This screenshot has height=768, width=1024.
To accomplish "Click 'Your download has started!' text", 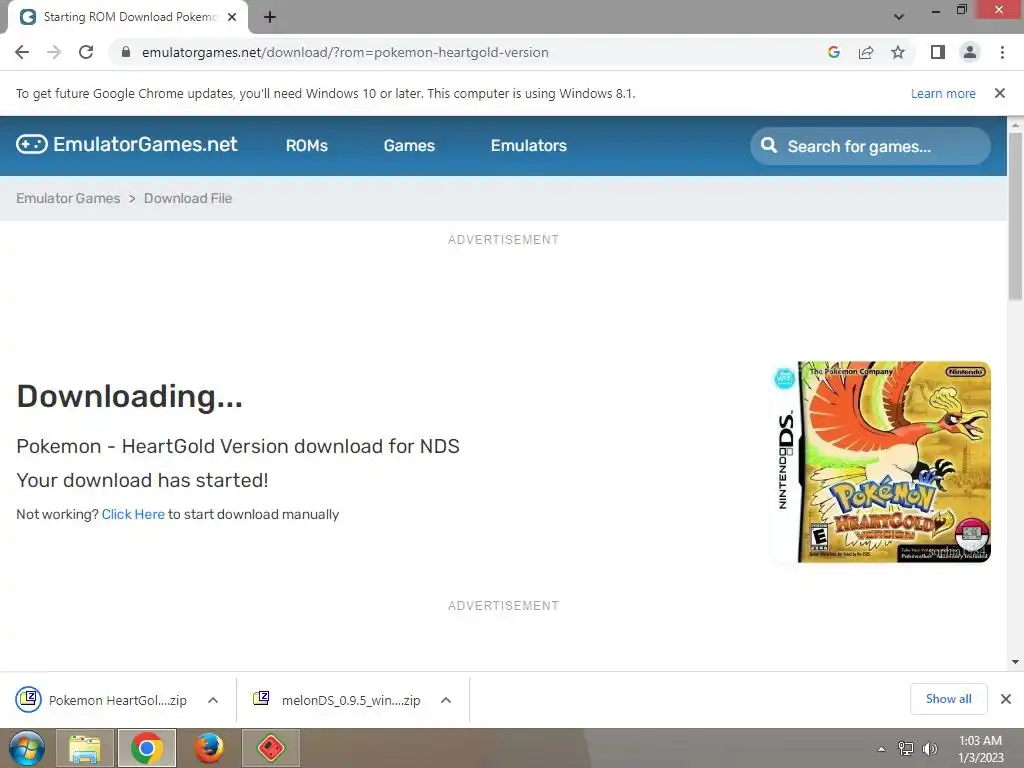I will click(x=142, y=481).
